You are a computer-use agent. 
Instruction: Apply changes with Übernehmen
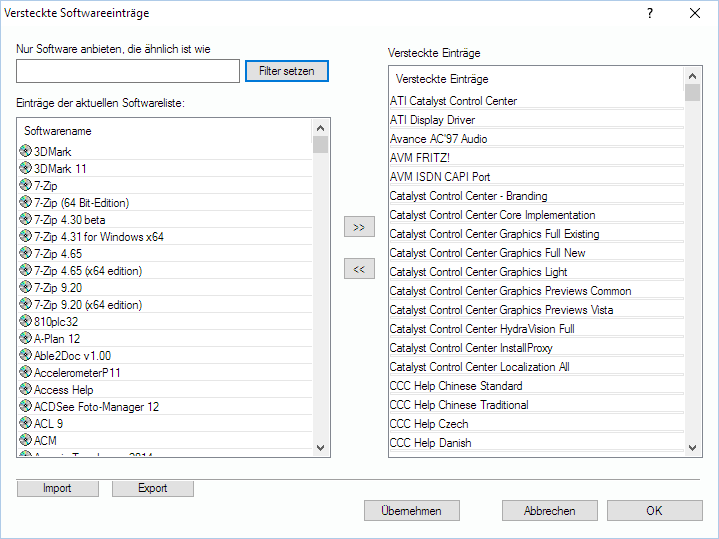411,511
